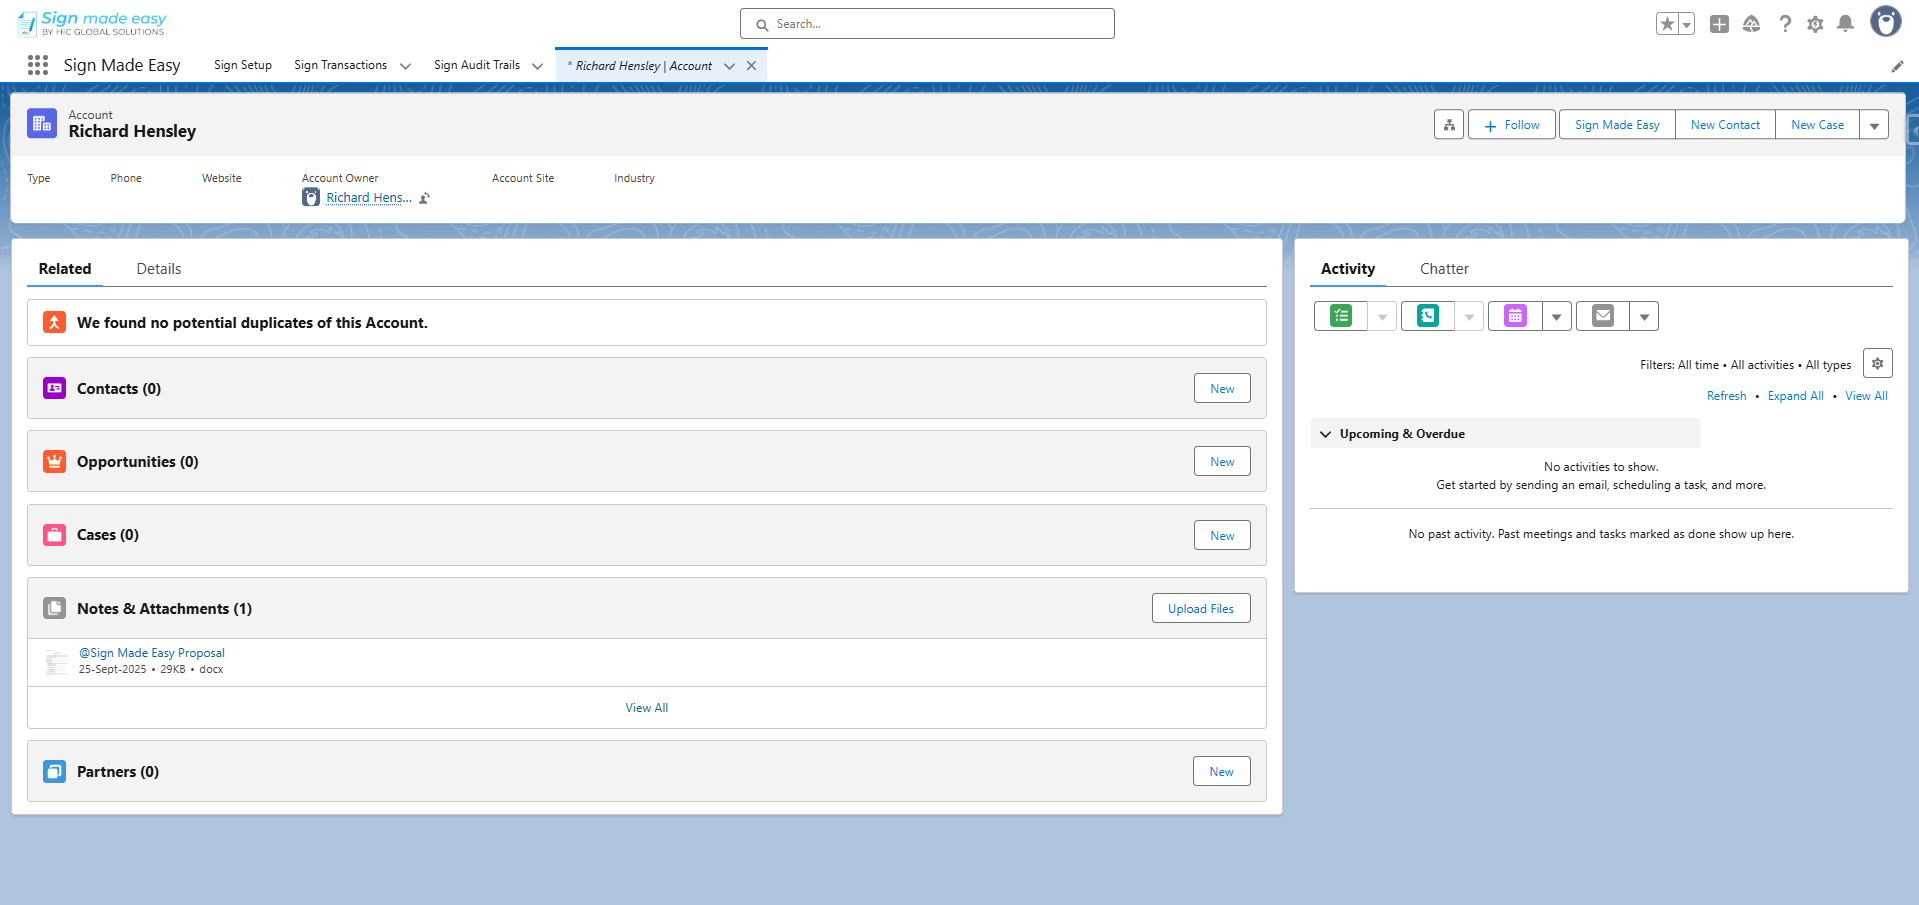Open the notifications bell
The image size is (1919, 905).
pos(1846,24)
